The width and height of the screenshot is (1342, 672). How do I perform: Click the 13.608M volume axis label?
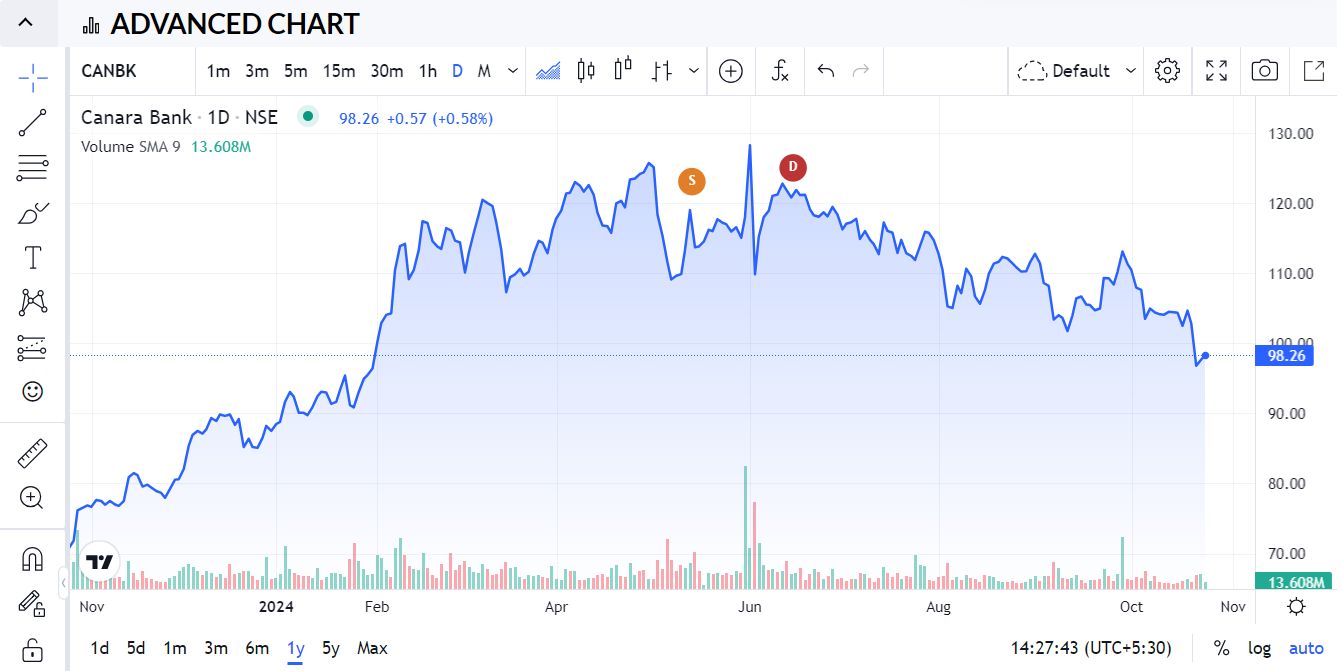coord(1294,582)
